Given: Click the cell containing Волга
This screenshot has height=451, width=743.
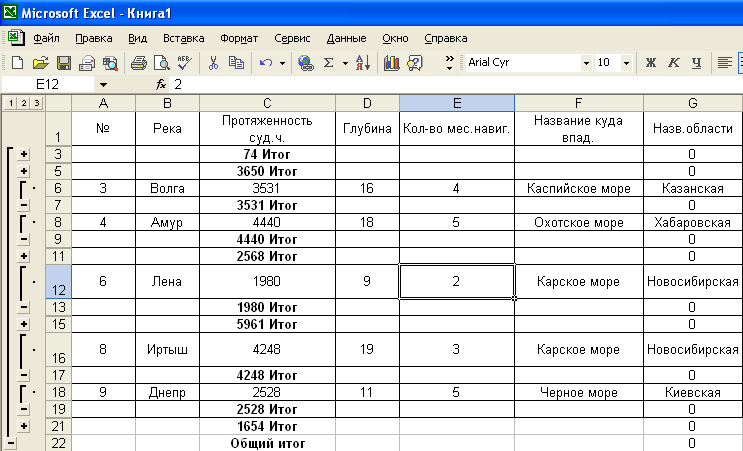Looking at the screenshot, I should pyautogui.click(x=167, y=188).
